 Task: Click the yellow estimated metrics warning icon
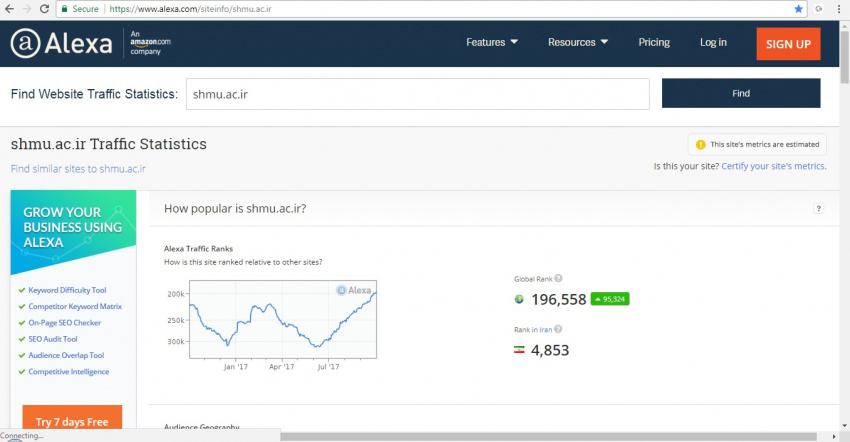700,144
